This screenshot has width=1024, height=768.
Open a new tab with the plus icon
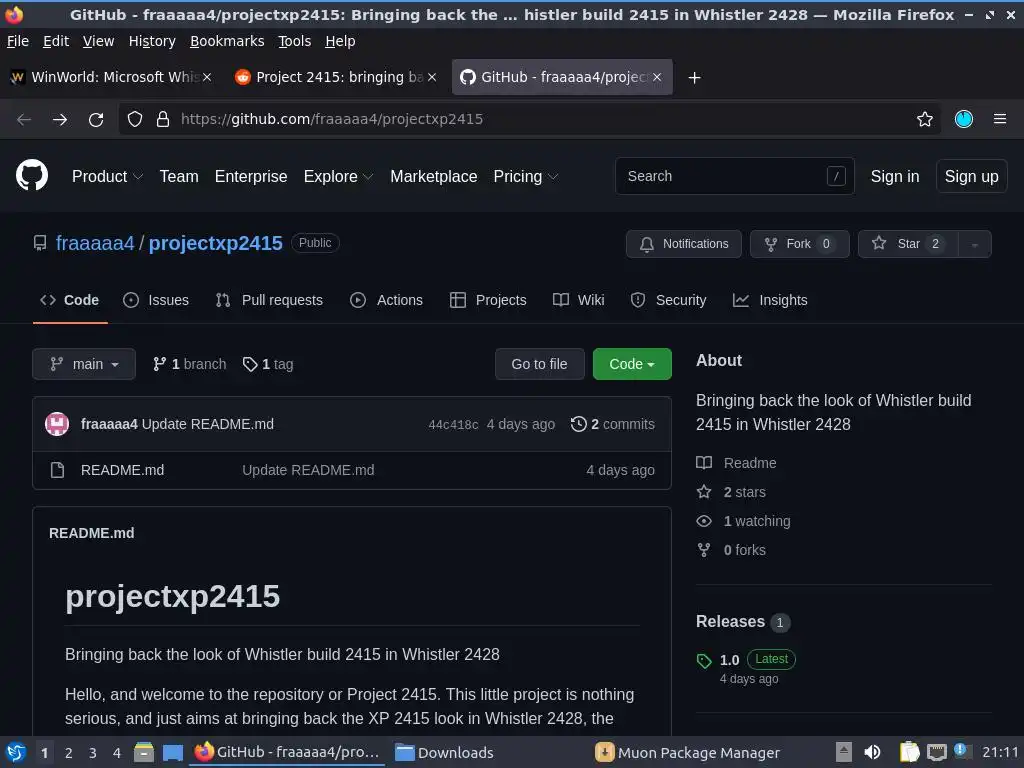pyautogui.click(x=694, y=78)
